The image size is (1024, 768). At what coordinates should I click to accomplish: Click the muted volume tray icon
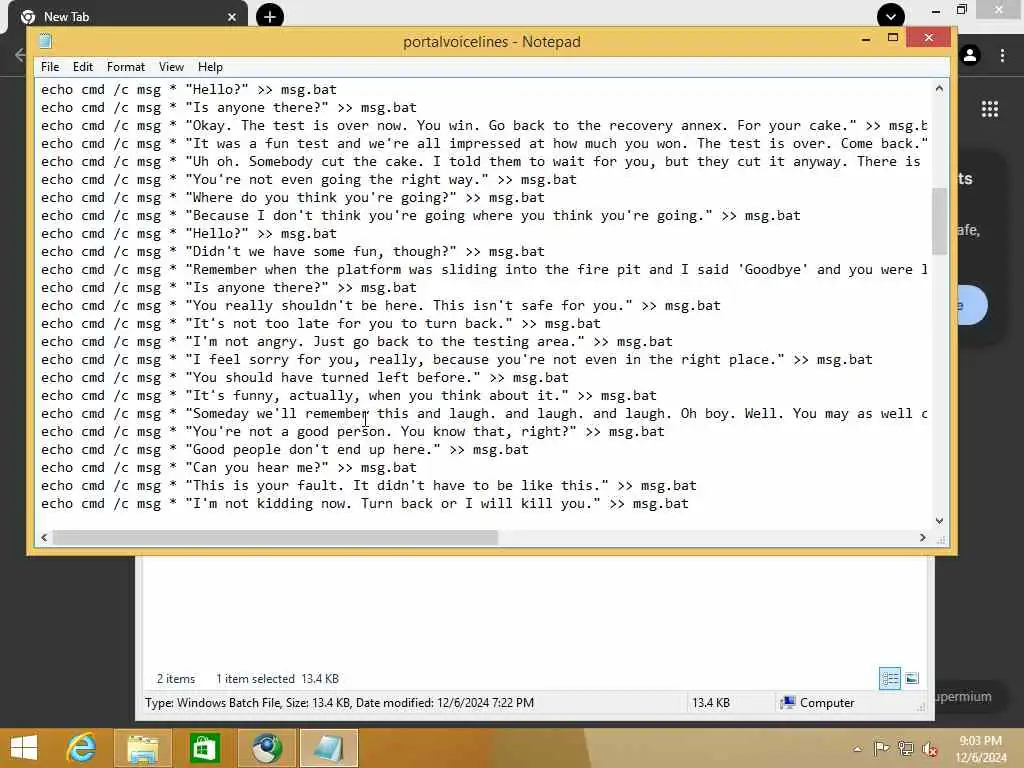click(x=929, y=748)
